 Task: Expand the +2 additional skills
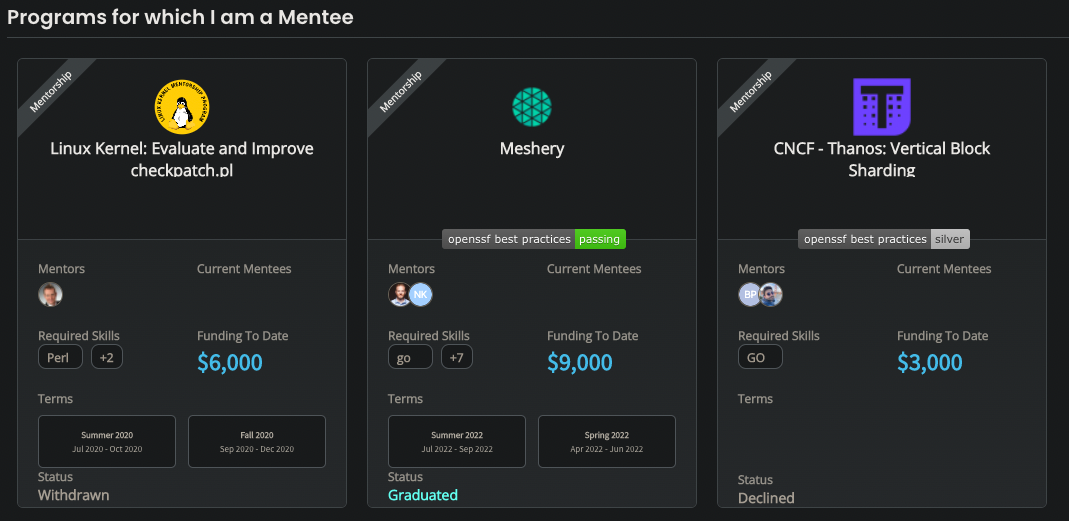pyautogui.click(x=107, y=357)
